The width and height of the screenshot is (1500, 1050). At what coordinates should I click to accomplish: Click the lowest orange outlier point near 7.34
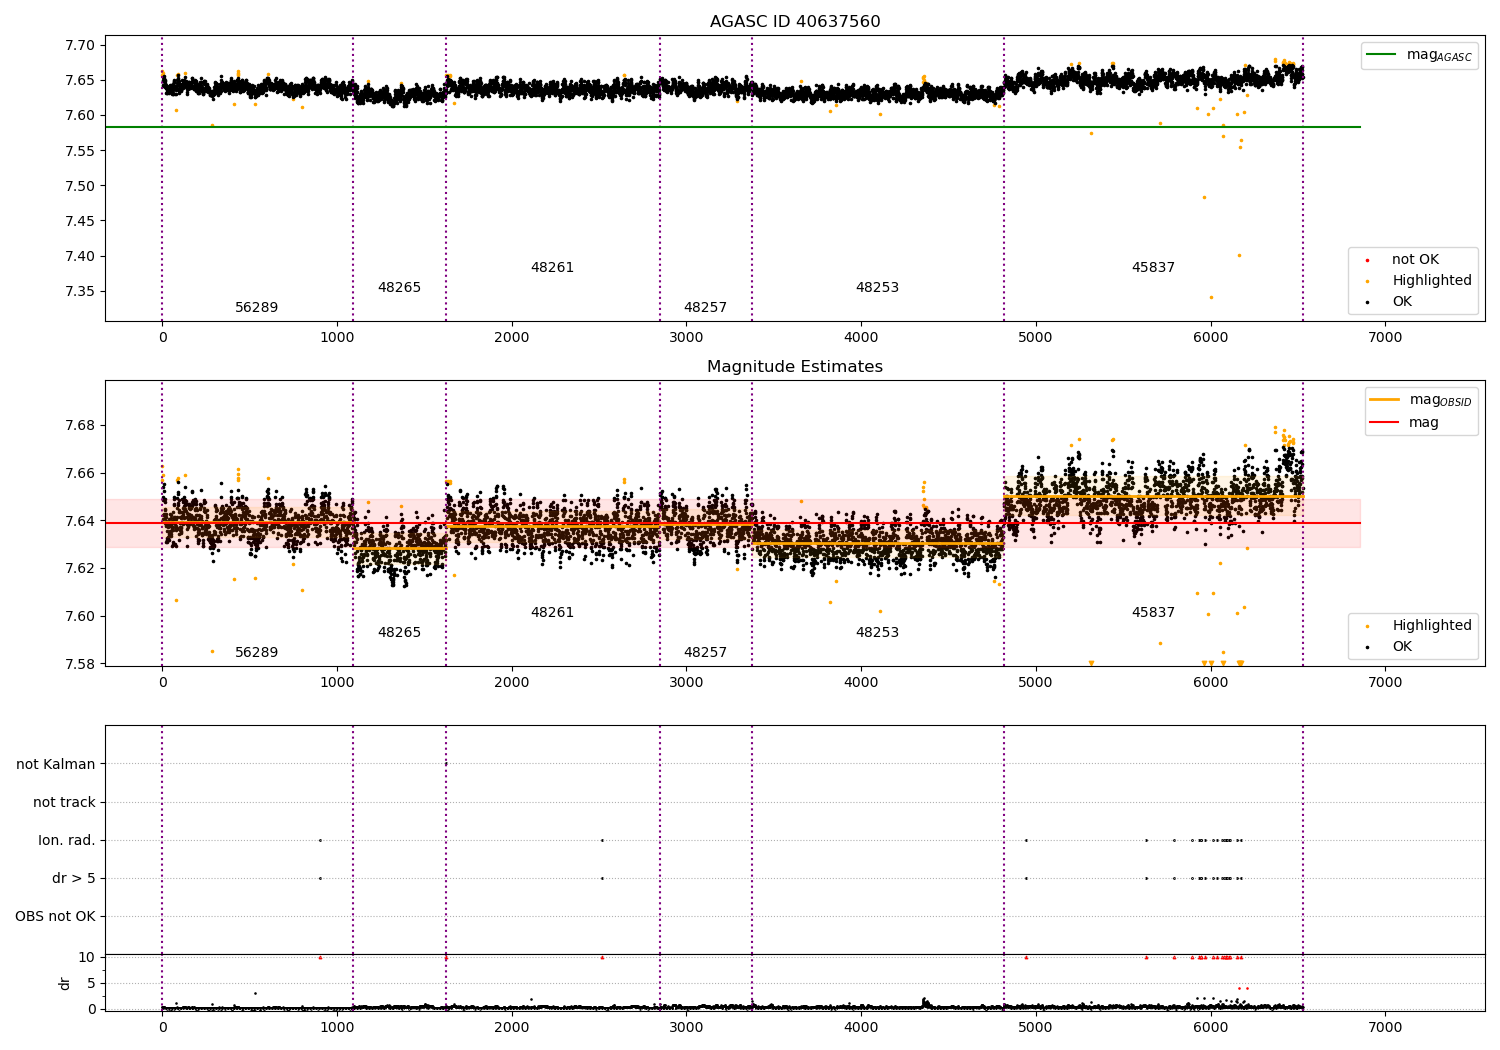[1211, 297]
